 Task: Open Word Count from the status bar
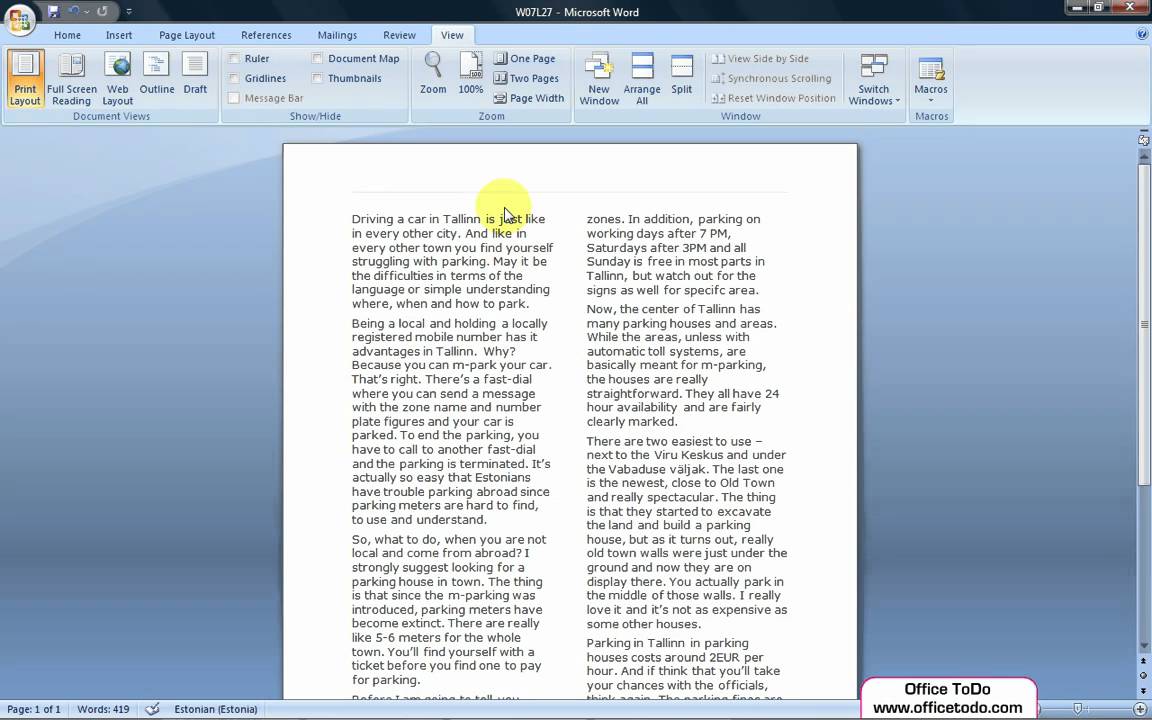pos(103,709)
